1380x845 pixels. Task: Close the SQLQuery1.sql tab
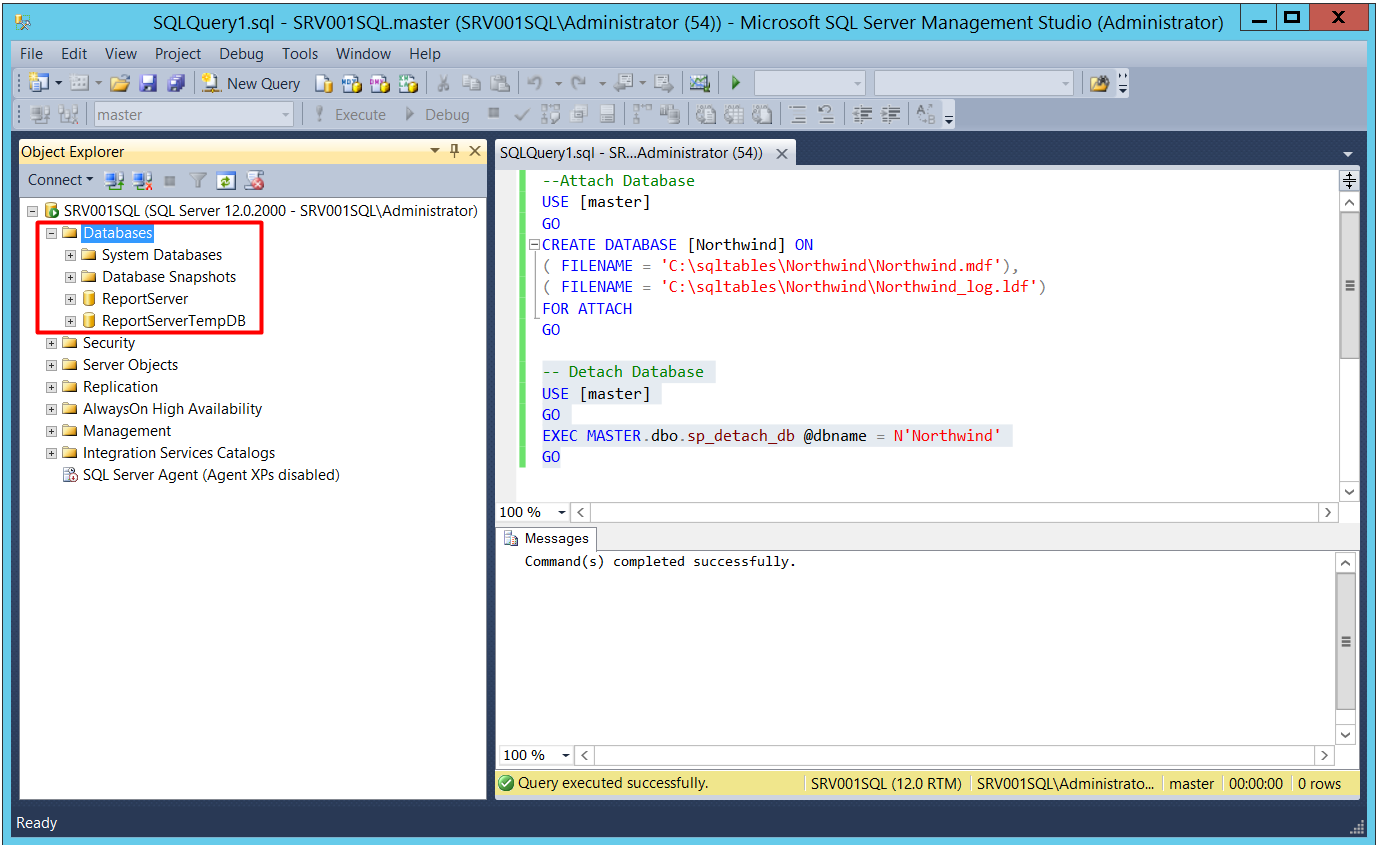(782, 153)
